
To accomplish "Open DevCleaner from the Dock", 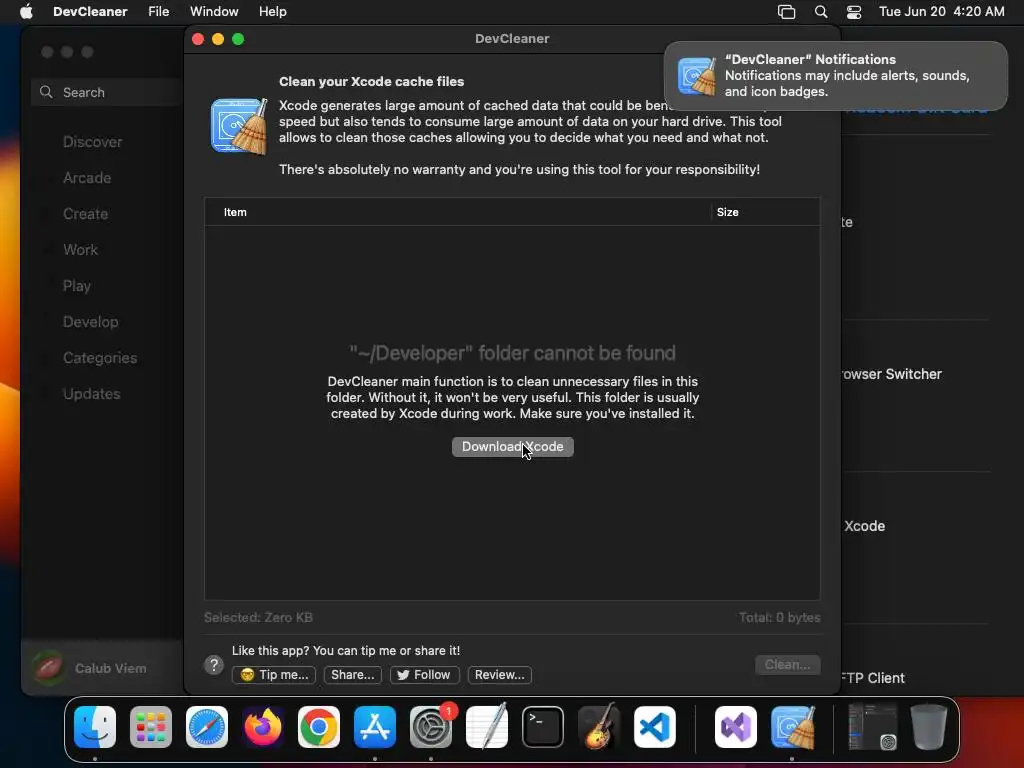I will pyautogui.click(x=792, y=727).
